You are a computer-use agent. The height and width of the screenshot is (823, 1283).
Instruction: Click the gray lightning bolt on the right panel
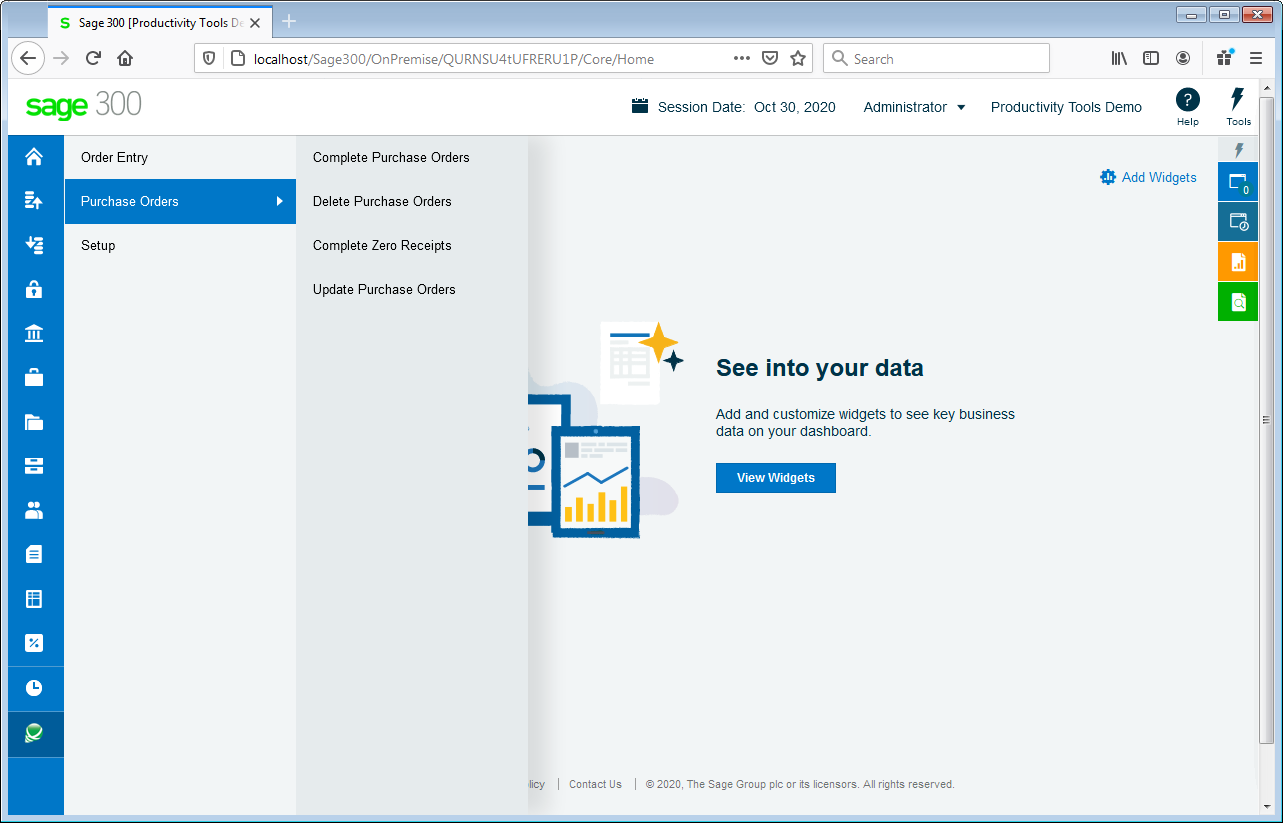point(1238,150)
